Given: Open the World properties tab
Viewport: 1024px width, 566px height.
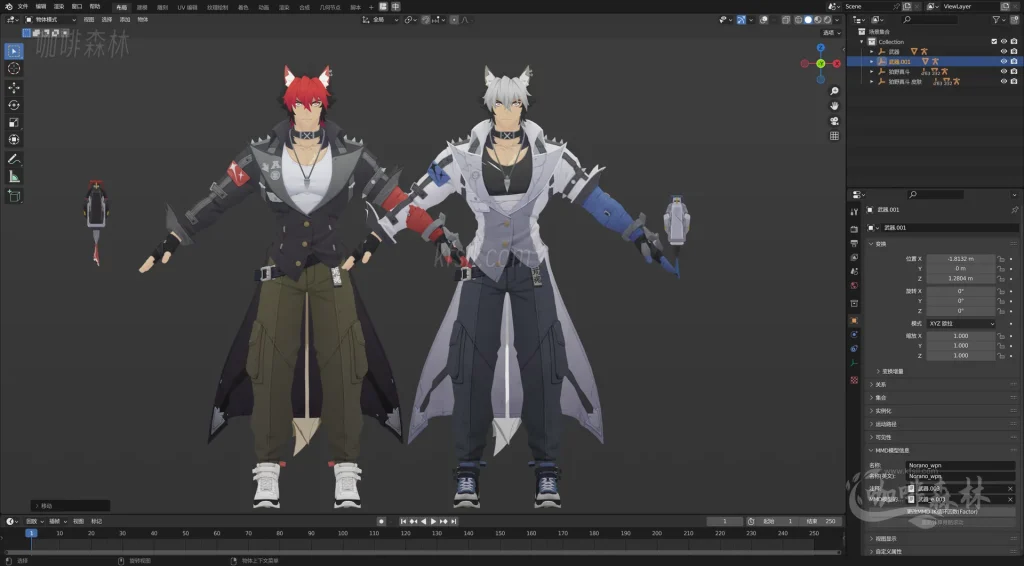Looking at the screenshot, I should coord(854,286).
